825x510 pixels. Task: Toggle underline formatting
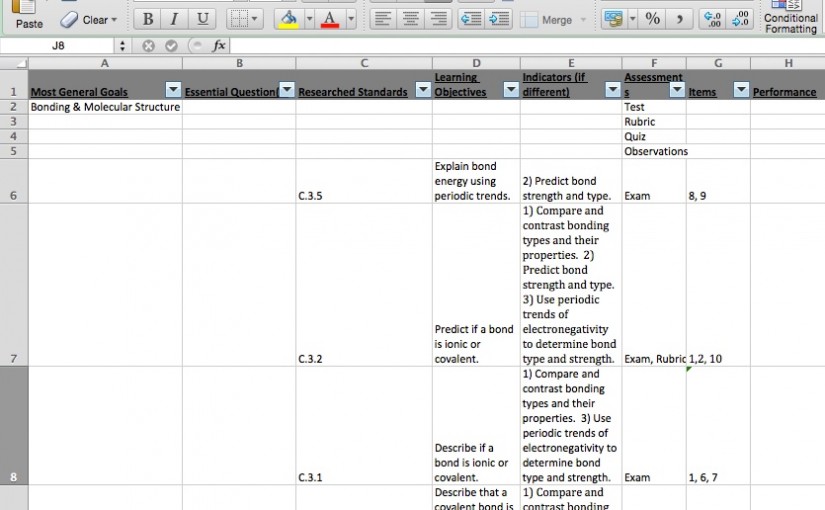point(203,19)
